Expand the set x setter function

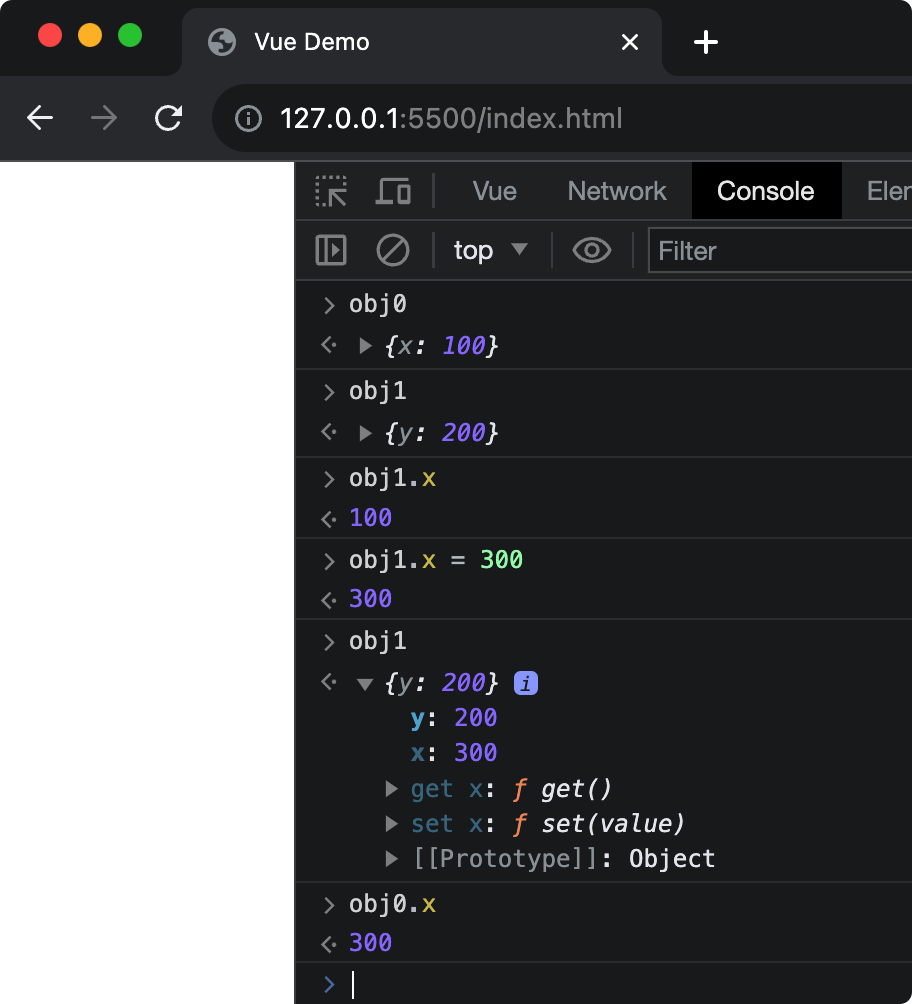(392, 824)
